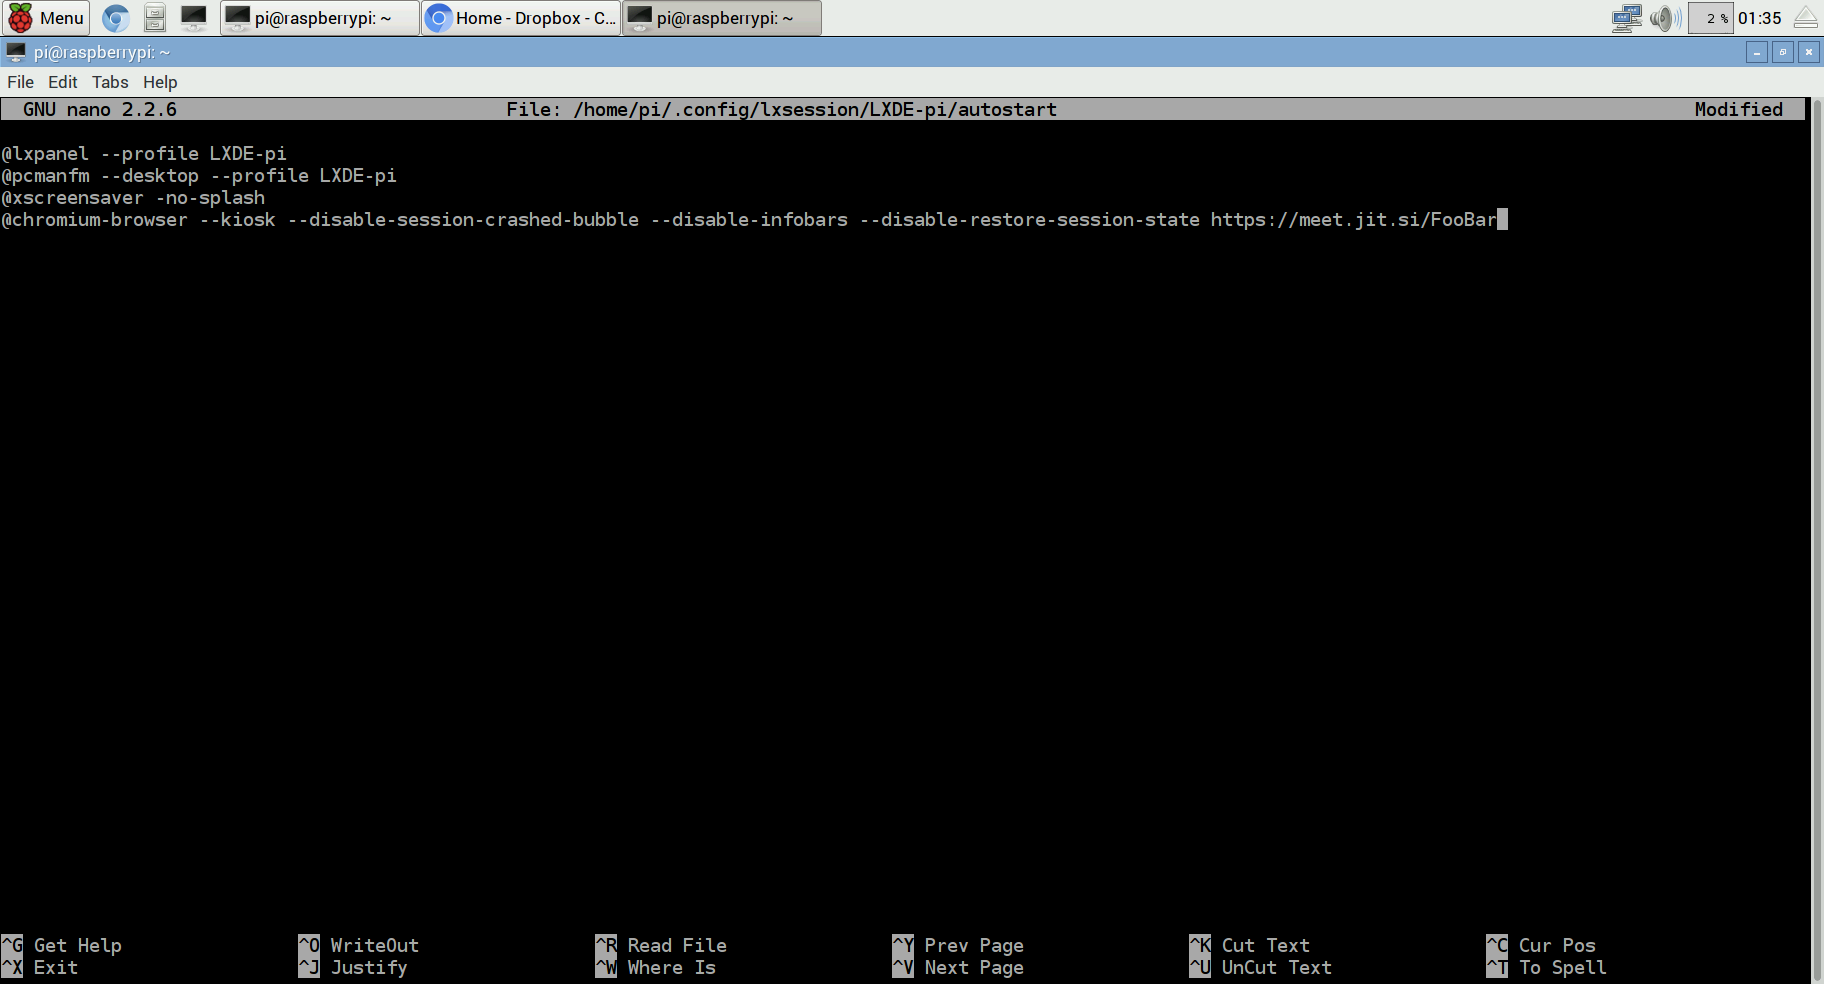Click the --disable-session-crashed-bubble flag
Image resolution: width=1824 pixels, height=984 pixels.
click(463, 220)
